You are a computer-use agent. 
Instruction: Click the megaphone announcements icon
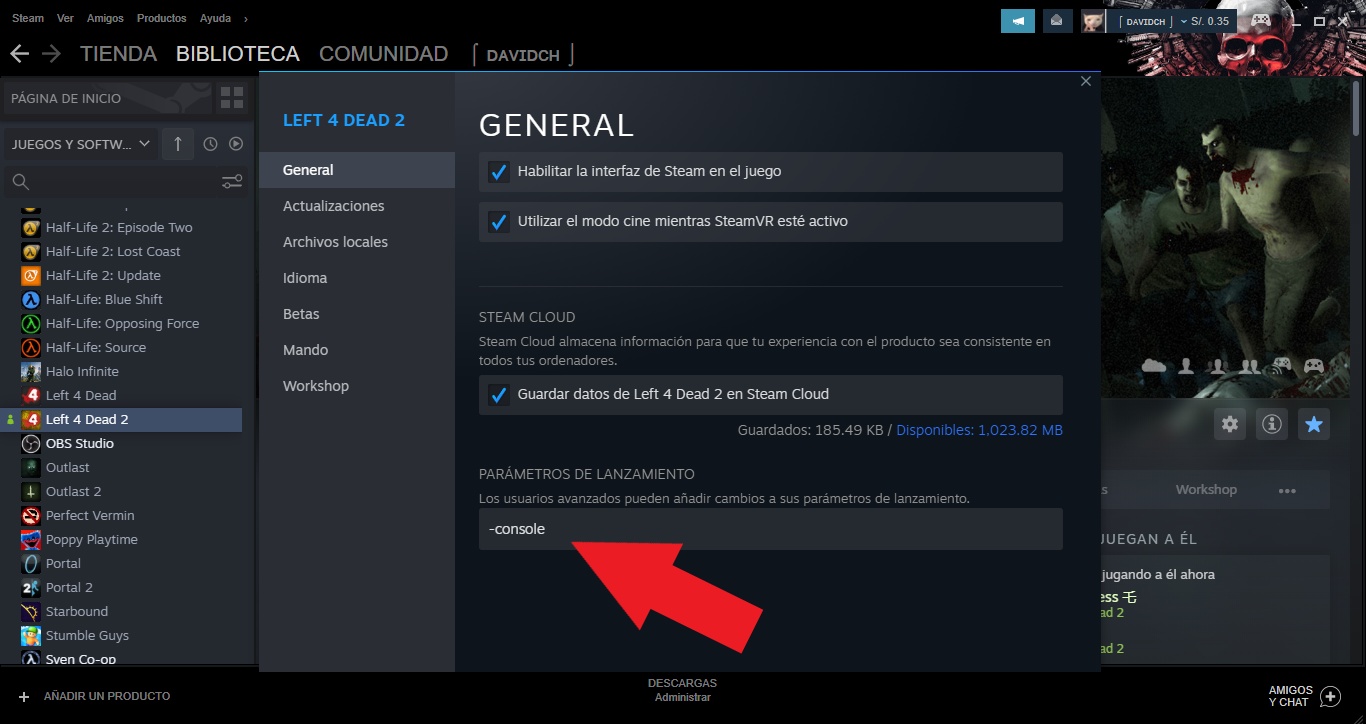point(1018,20)
